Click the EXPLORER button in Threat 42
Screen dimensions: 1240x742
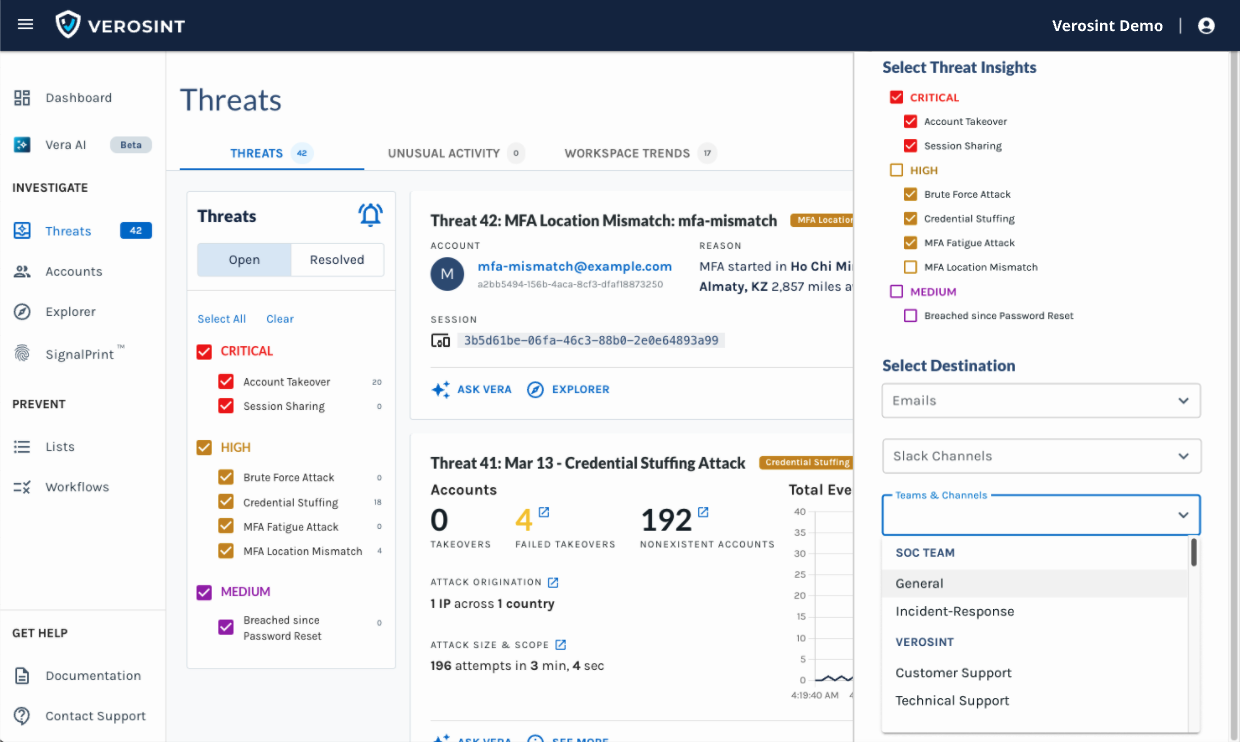tap(568, 390)
